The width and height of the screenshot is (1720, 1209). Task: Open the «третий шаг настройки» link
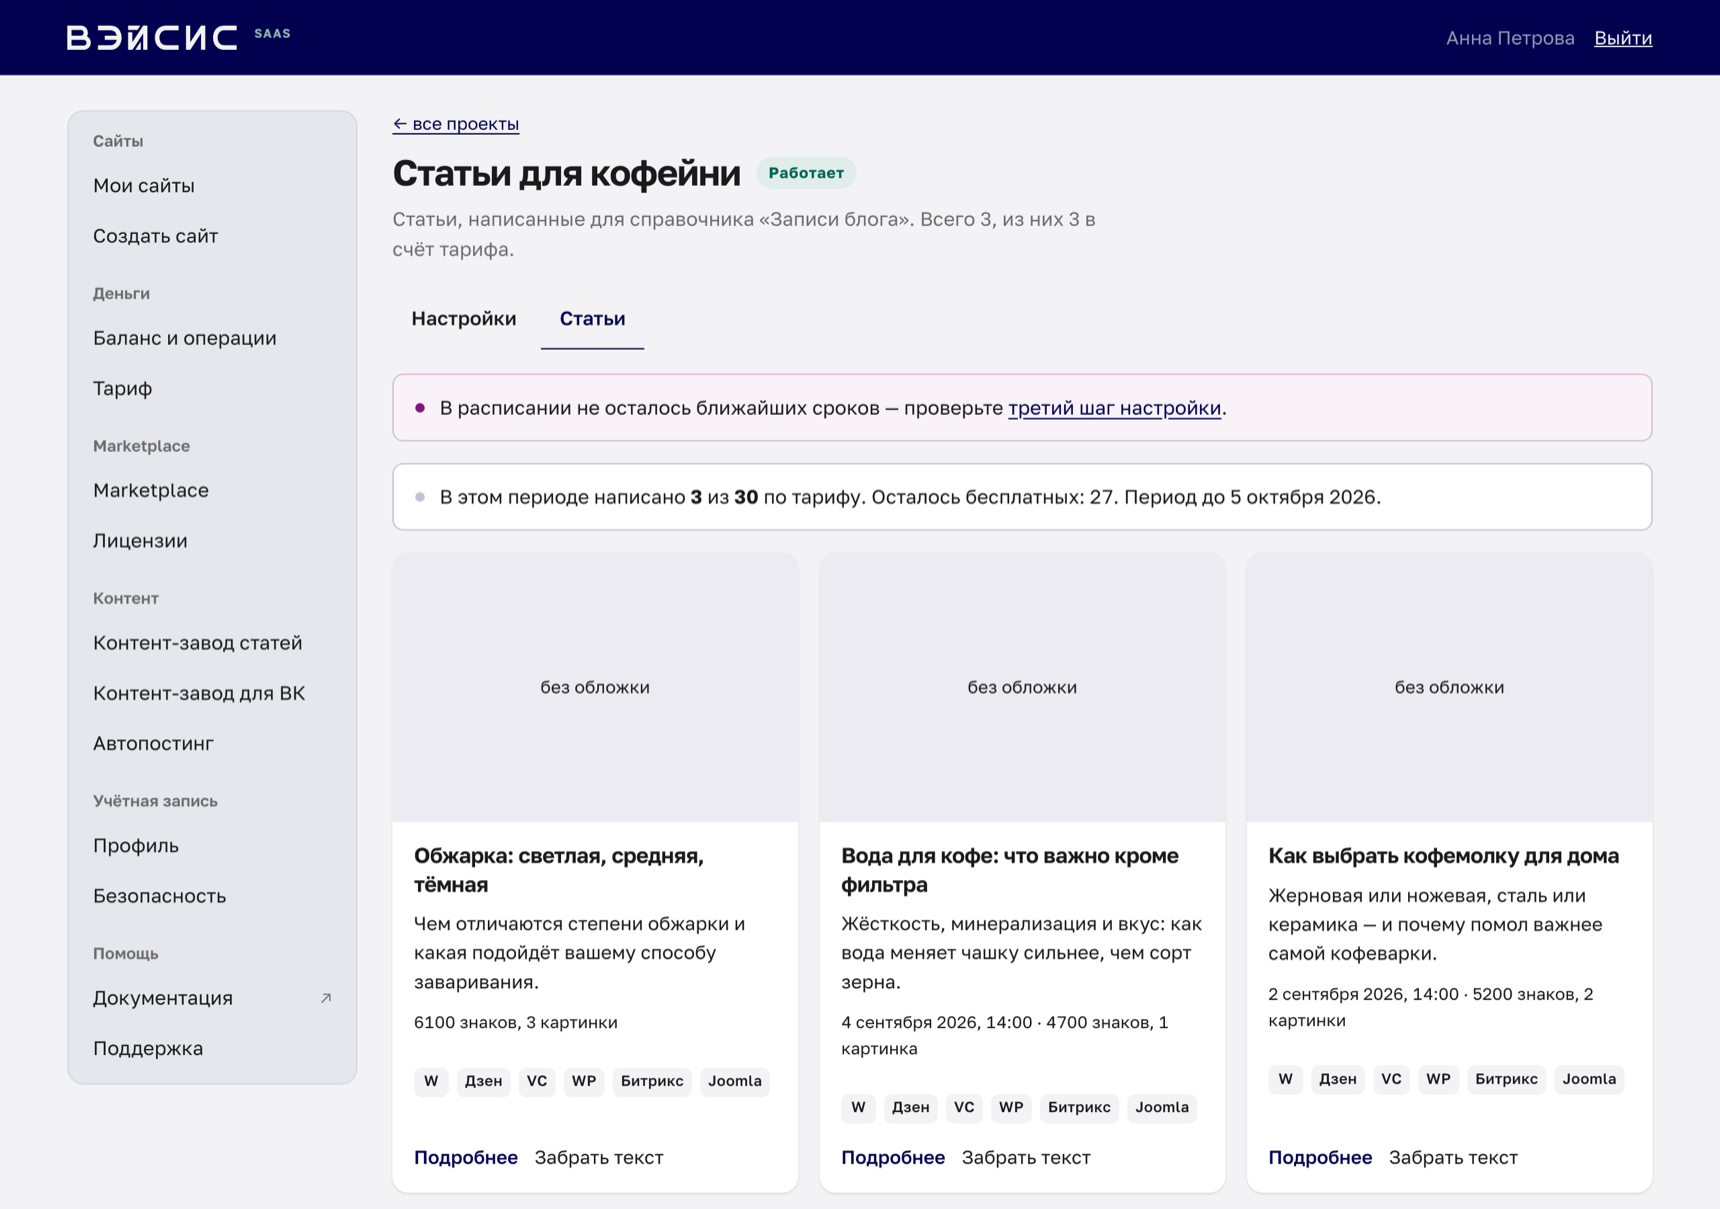(1114, 408)
